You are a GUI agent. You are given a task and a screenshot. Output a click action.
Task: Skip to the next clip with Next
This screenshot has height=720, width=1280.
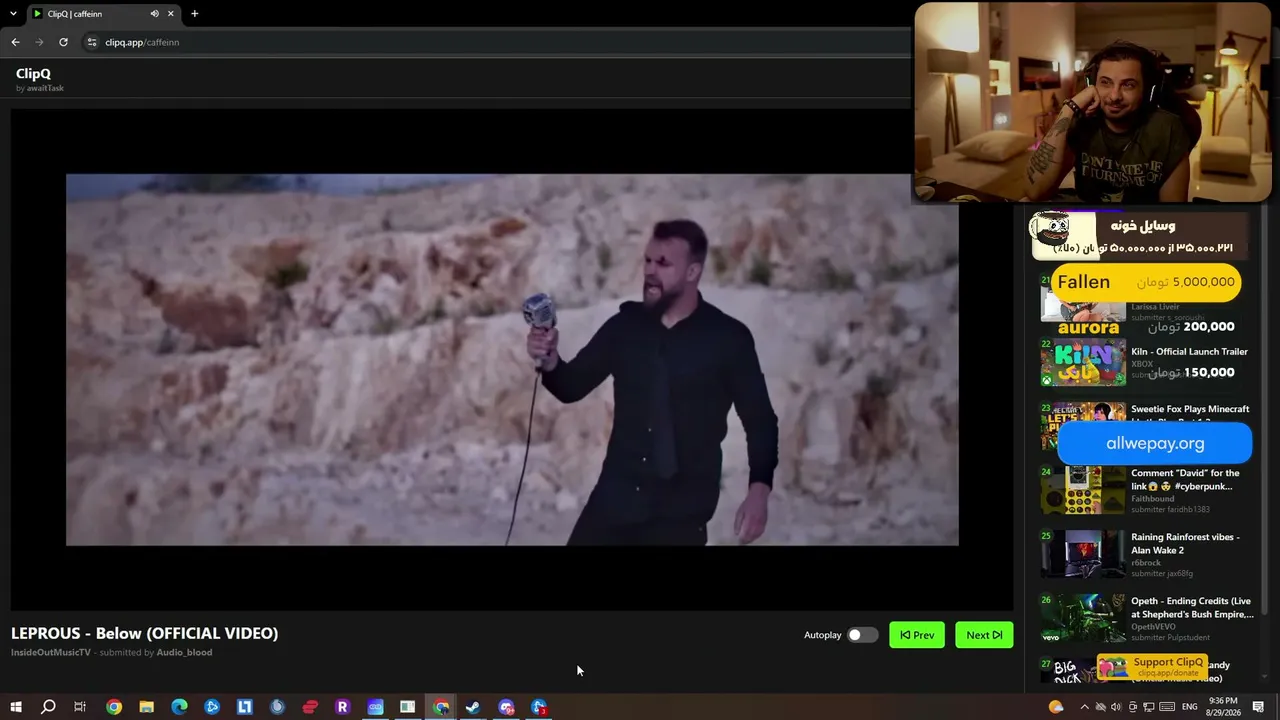click(984, 635)
